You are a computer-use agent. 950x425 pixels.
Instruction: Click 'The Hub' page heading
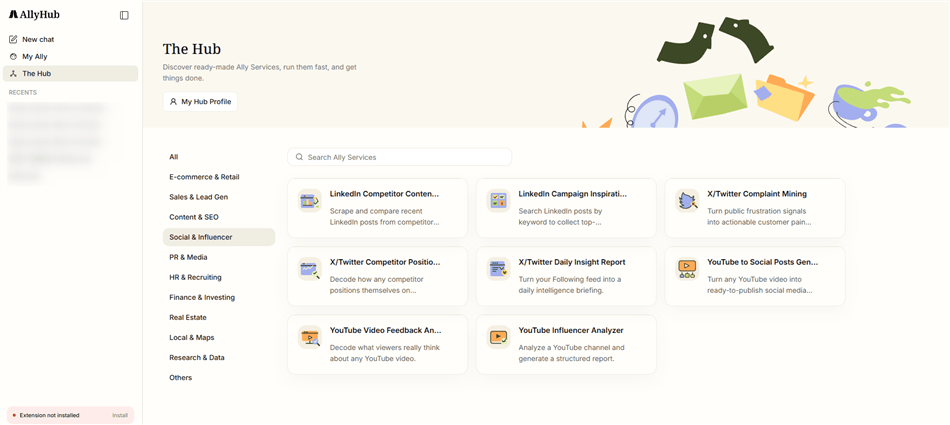192,49
